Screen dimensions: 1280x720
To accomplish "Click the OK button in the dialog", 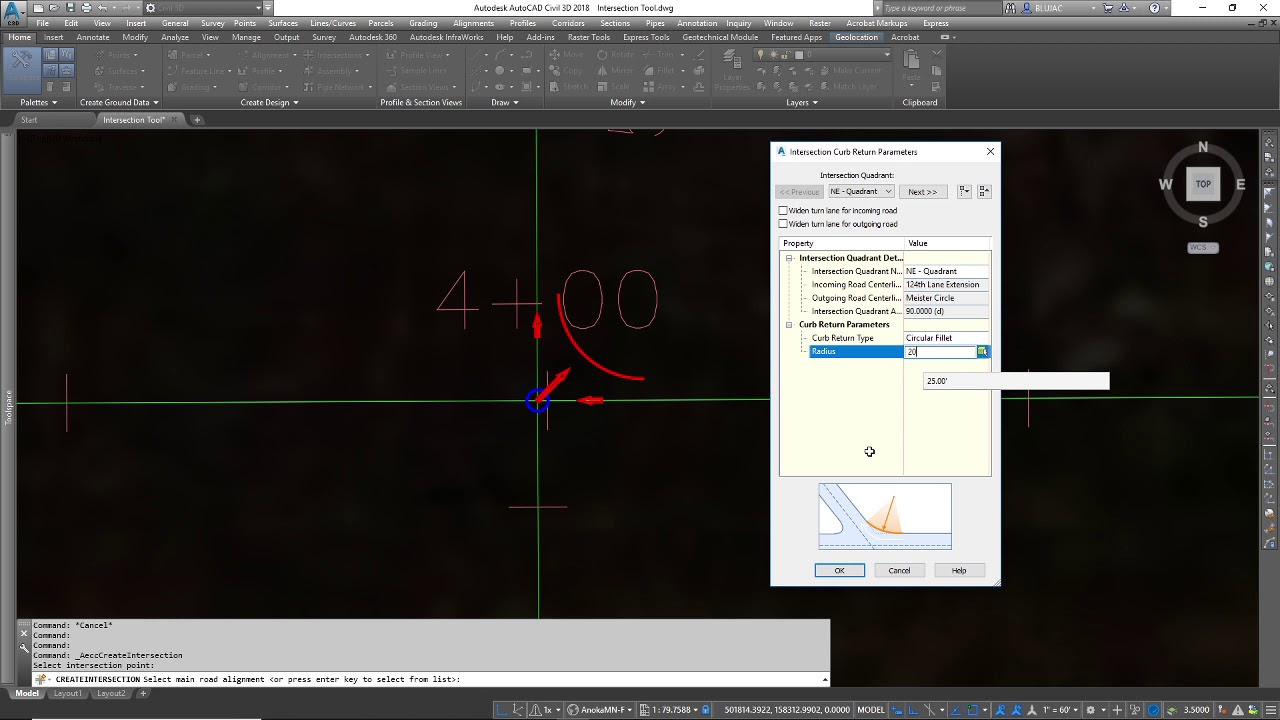I will point(840,570).
